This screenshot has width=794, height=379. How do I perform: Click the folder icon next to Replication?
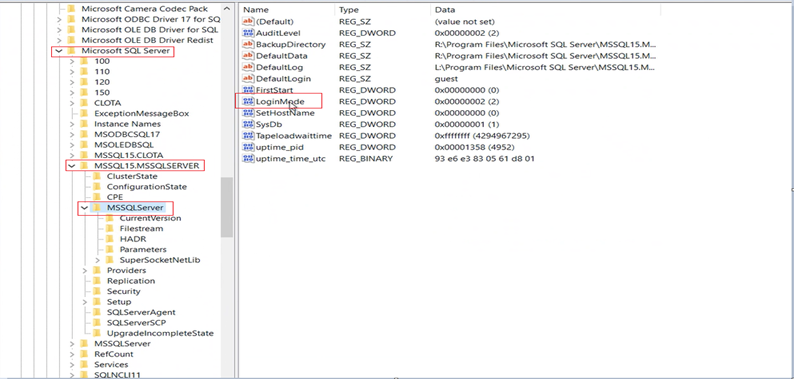point(97,281)
